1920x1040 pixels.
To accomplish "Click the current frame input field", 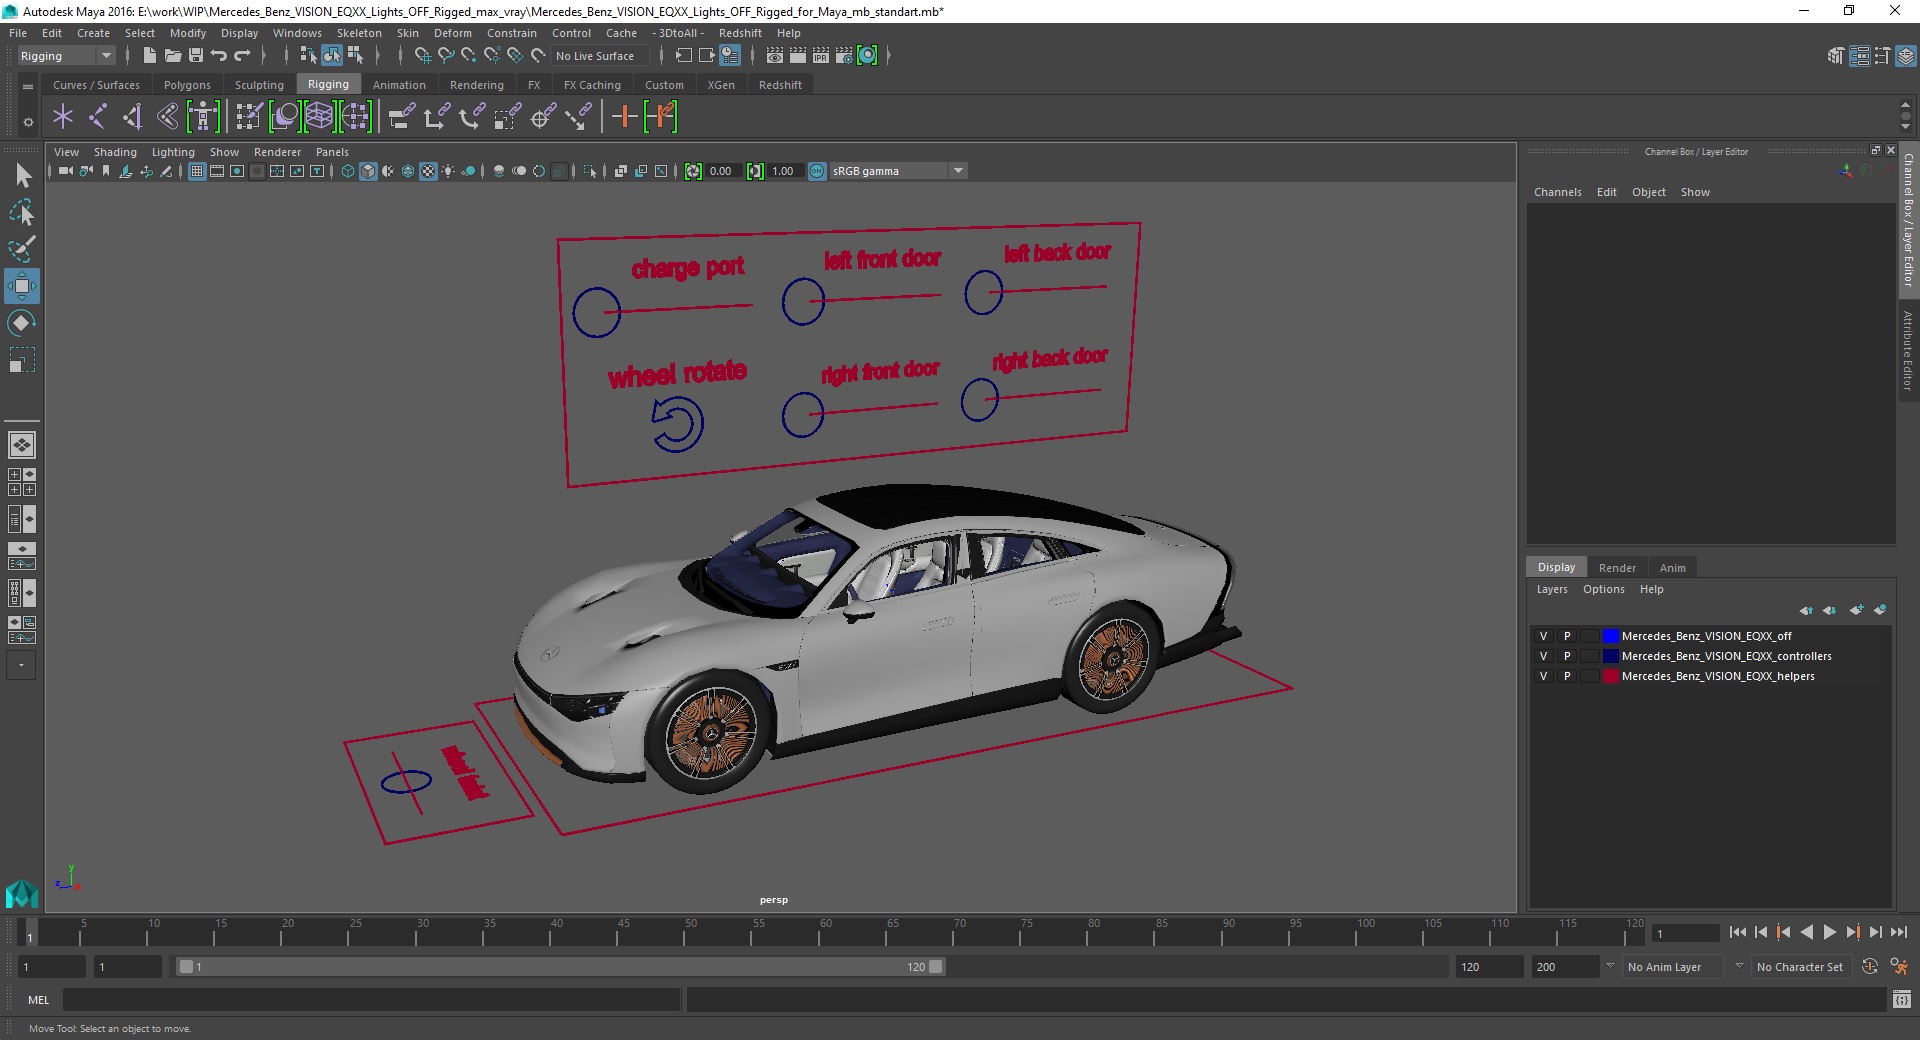I will tap(1686, 933).
